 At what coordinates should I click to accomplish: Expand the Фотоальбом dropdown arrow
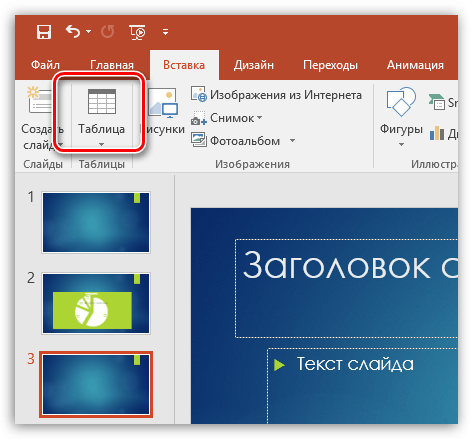[x=292, y=141]
